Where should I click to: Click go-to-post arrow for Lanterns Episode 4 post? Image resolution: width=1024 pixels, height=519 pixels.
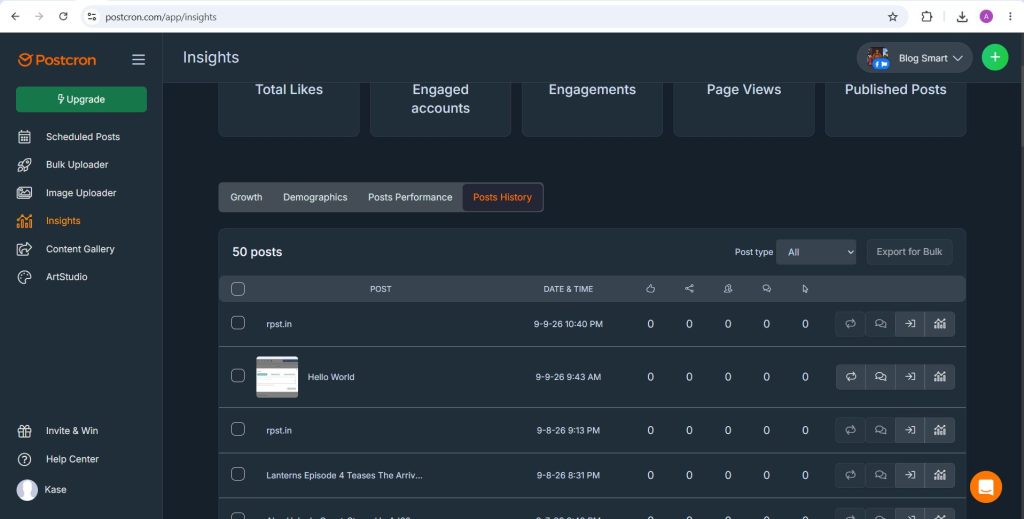tap(910, 475)
